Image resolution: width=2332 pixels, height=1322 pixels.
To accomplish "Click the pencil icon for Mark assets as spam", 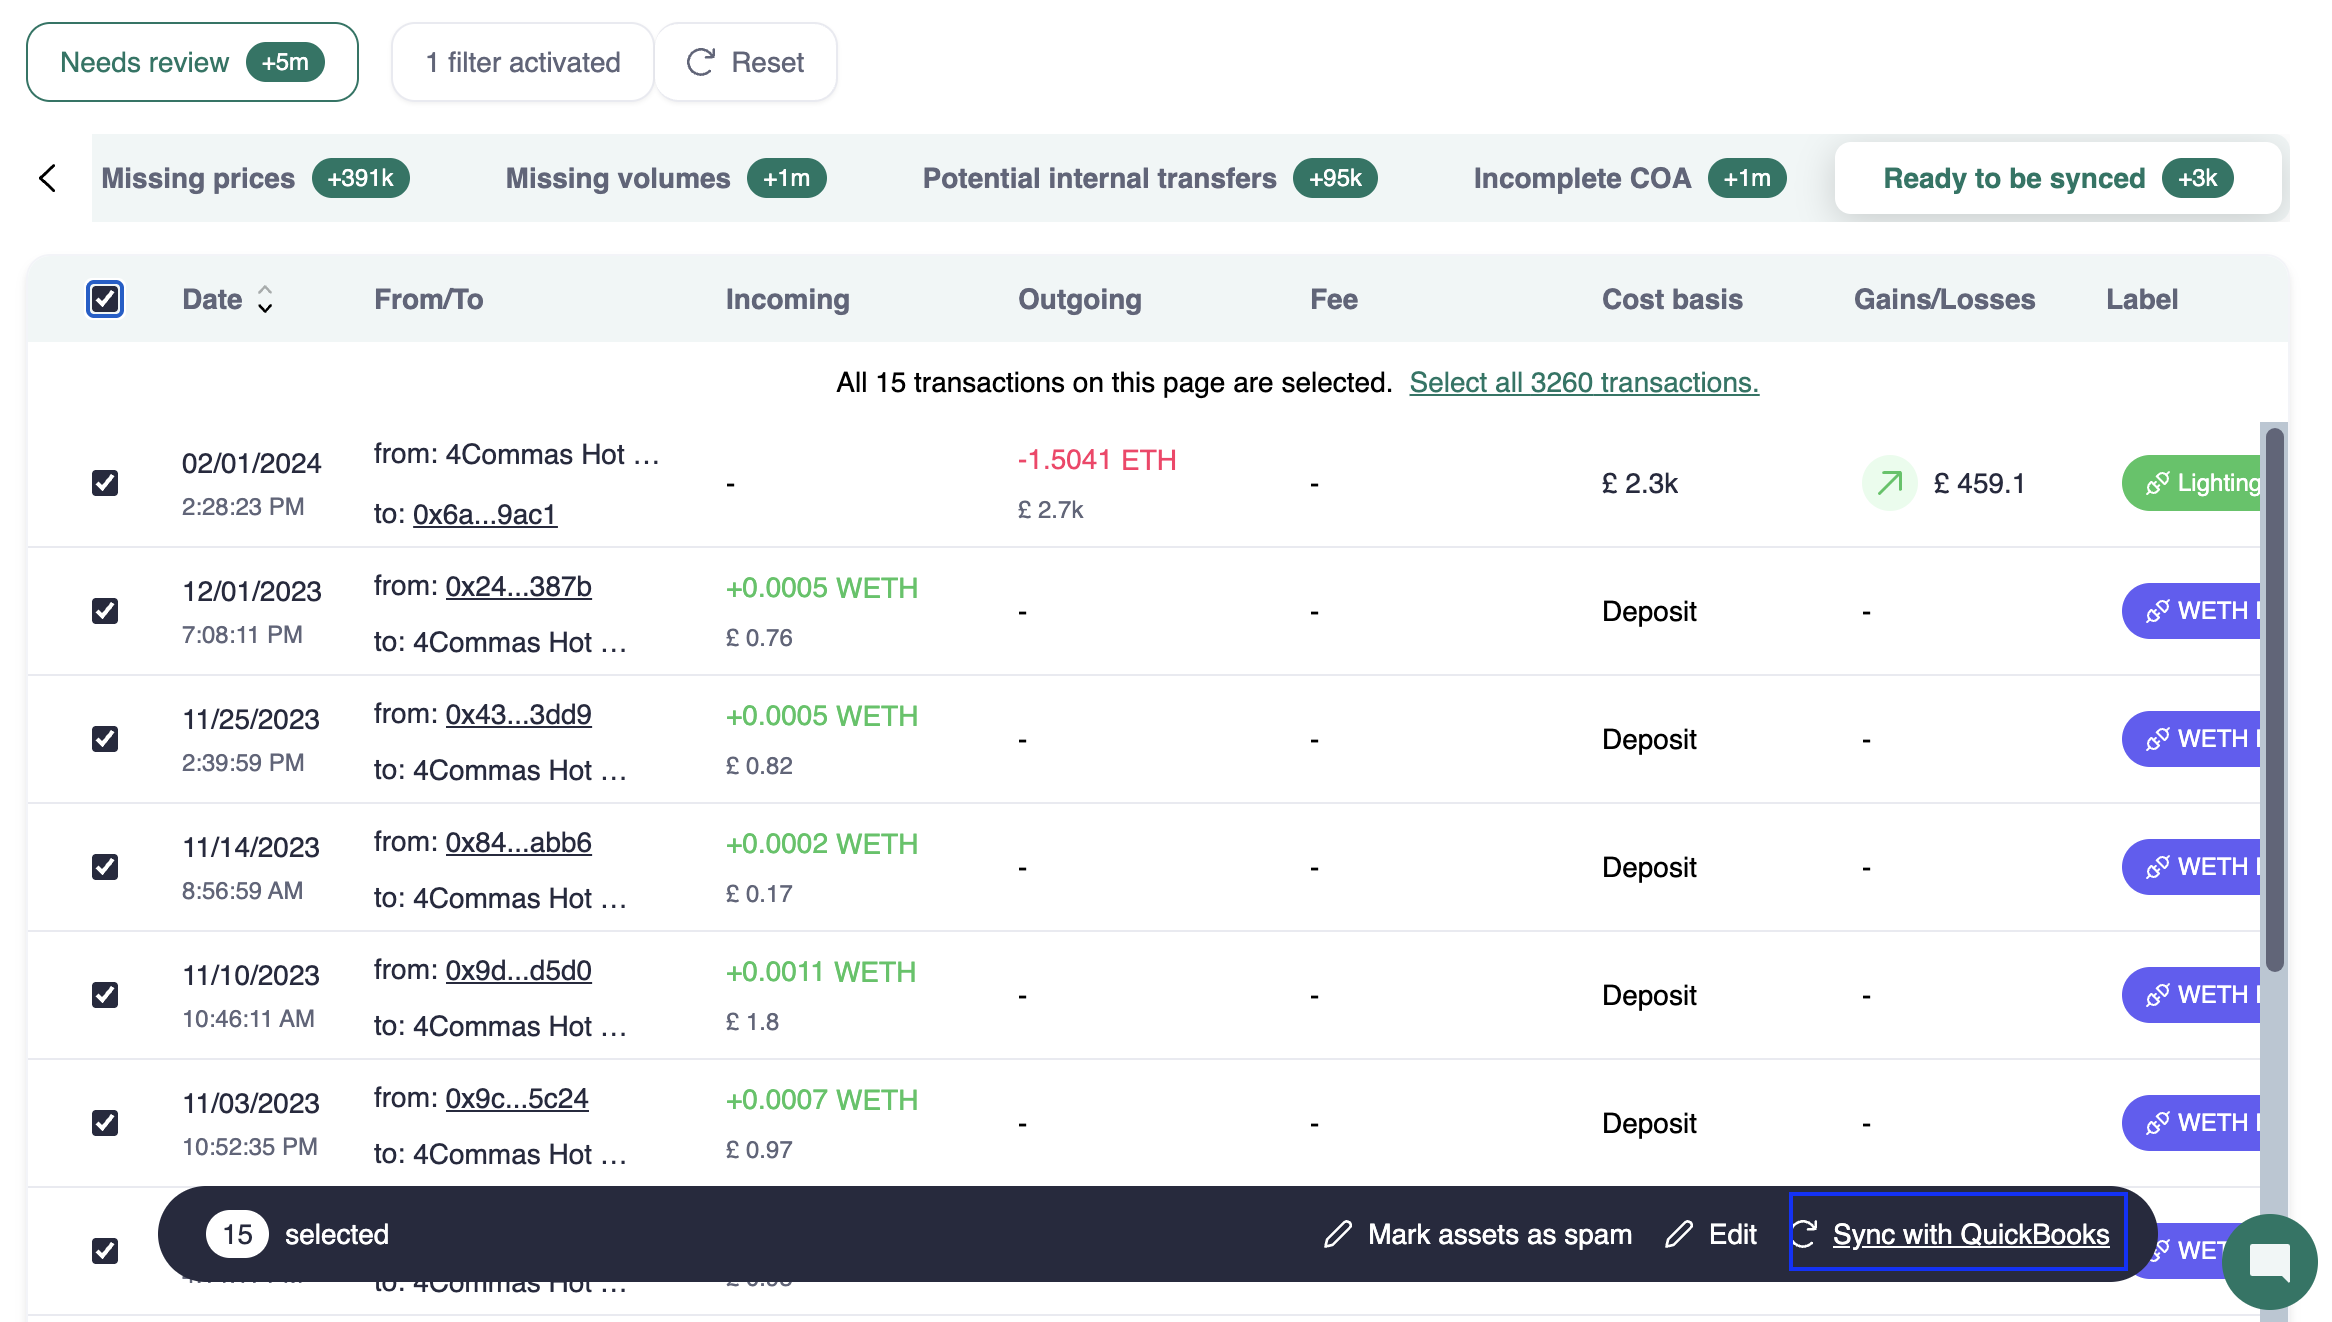I will (1337, 1234).
